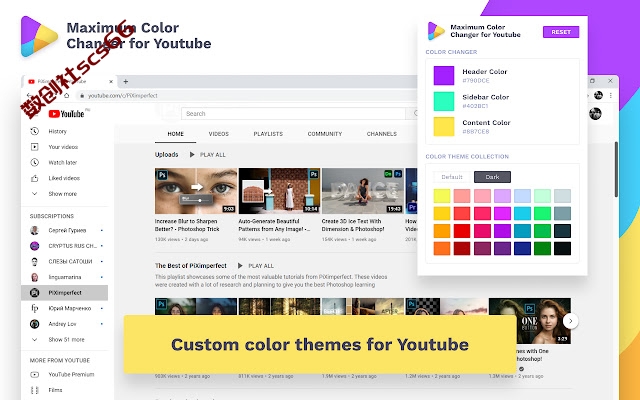Open the inguamarina subscription channel
Image resolution: width=640 pixels, height=400 pixels.
pos(64,277)
